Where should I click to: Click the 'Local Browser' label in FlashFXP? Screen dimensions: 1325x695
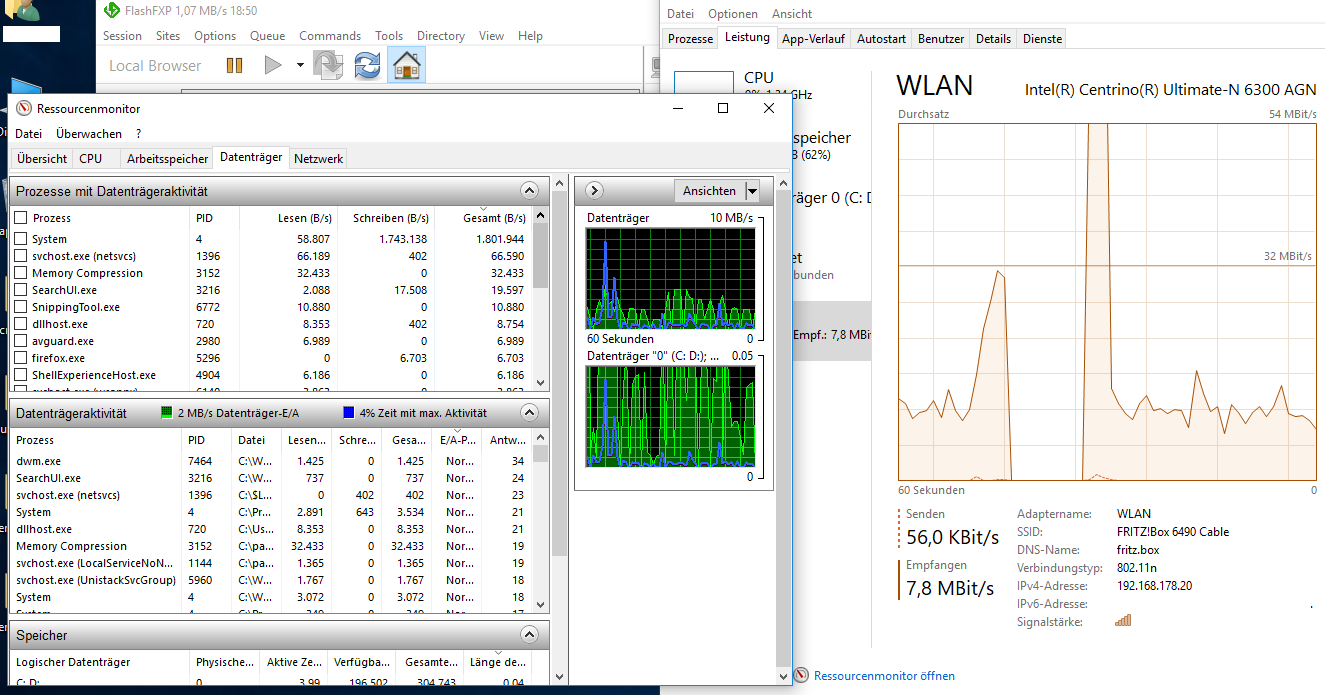pos(155,66)
